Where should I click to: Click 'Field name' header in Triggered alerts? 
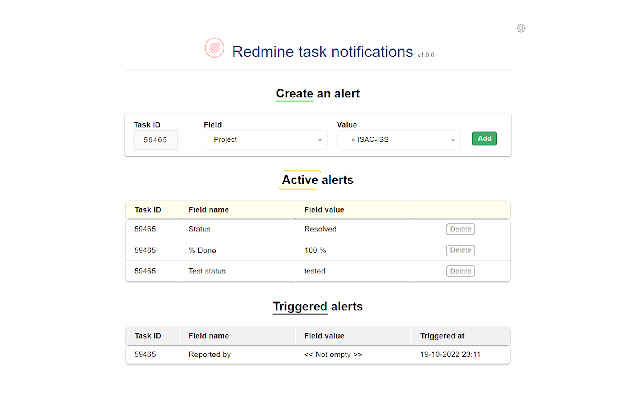coord(208,336)
